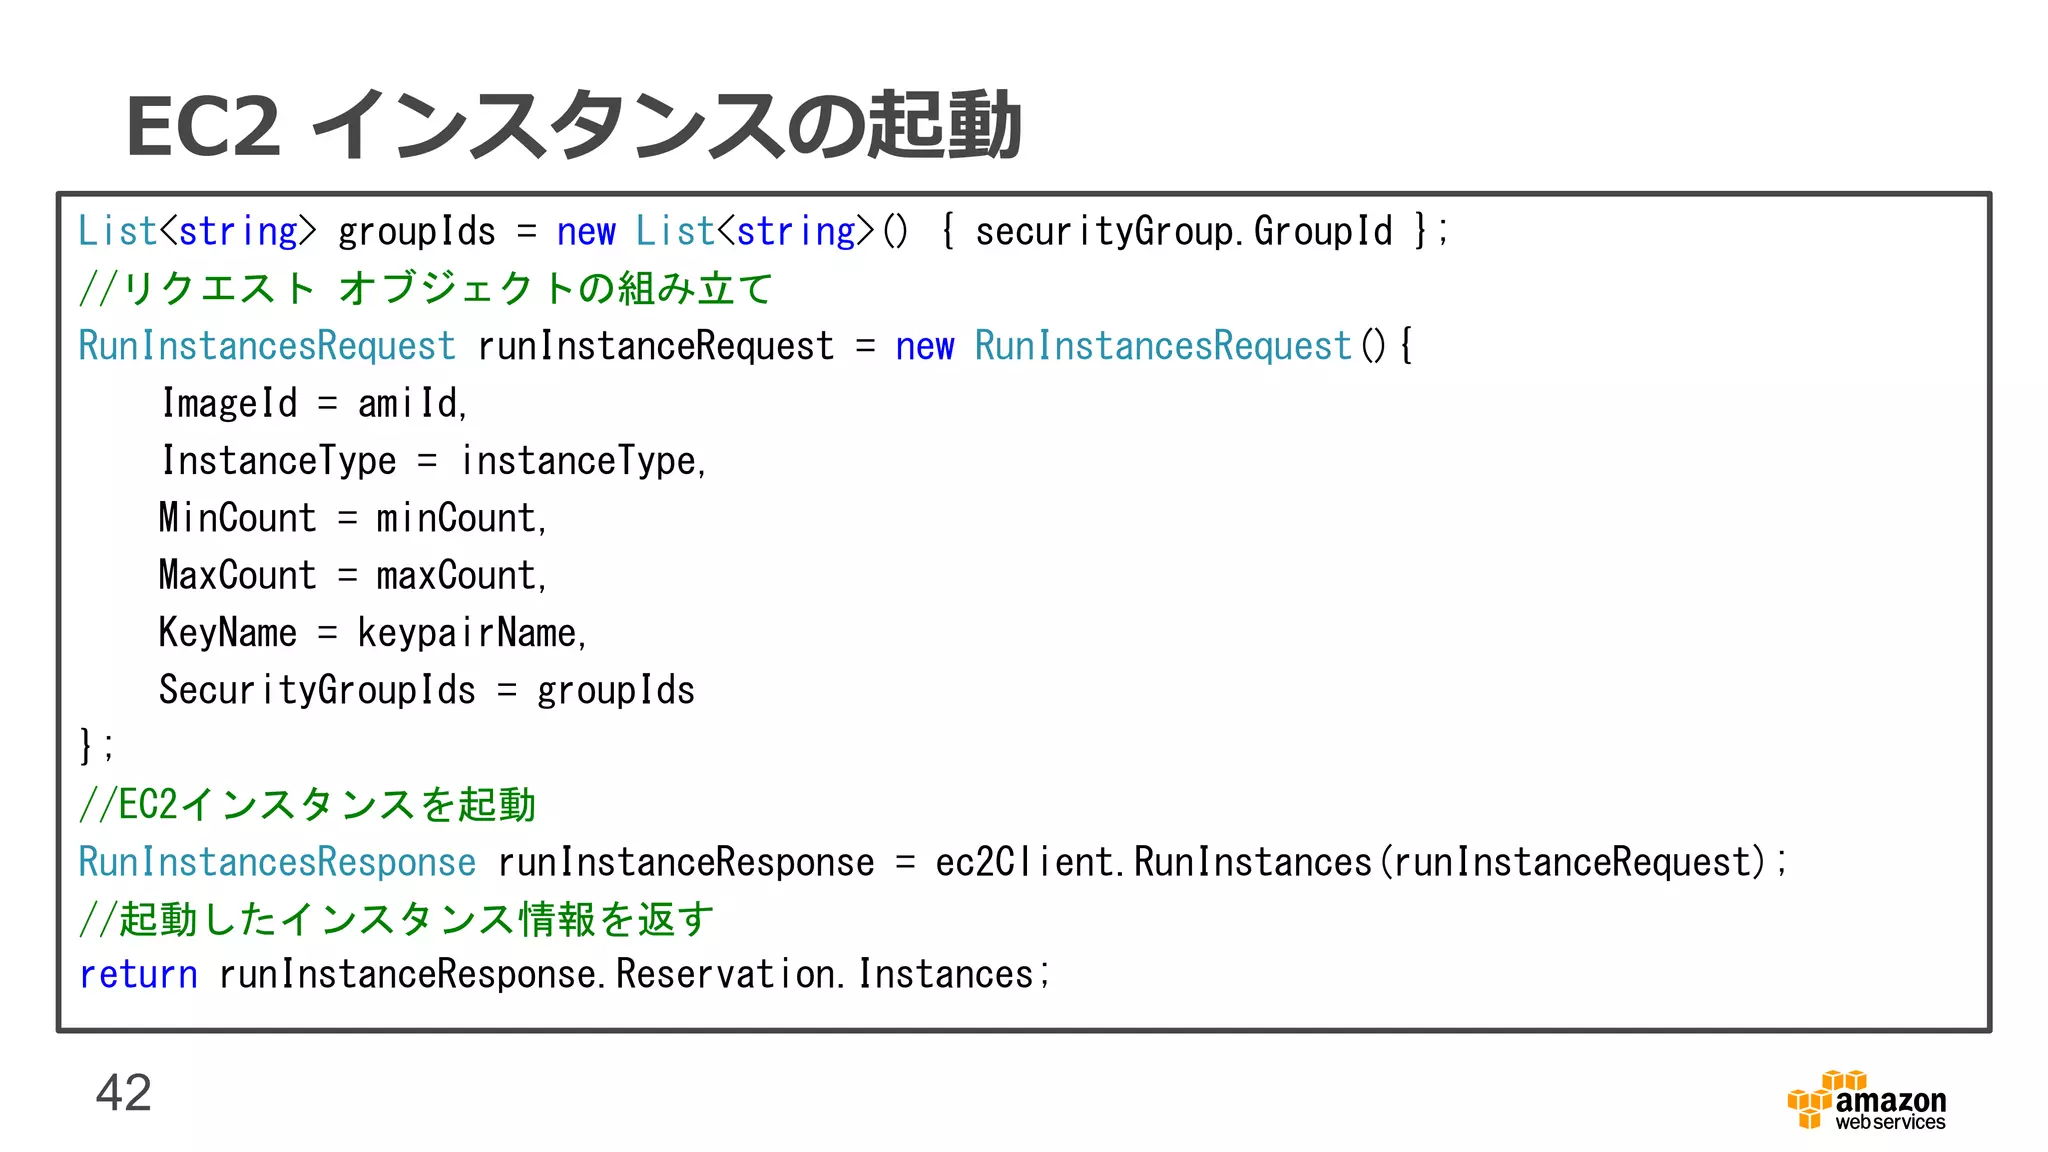This screenshot has width=2048, height=1152.
Task: Click the line "MaxCount = maxCount,"
Action: (x=353, y=575)
